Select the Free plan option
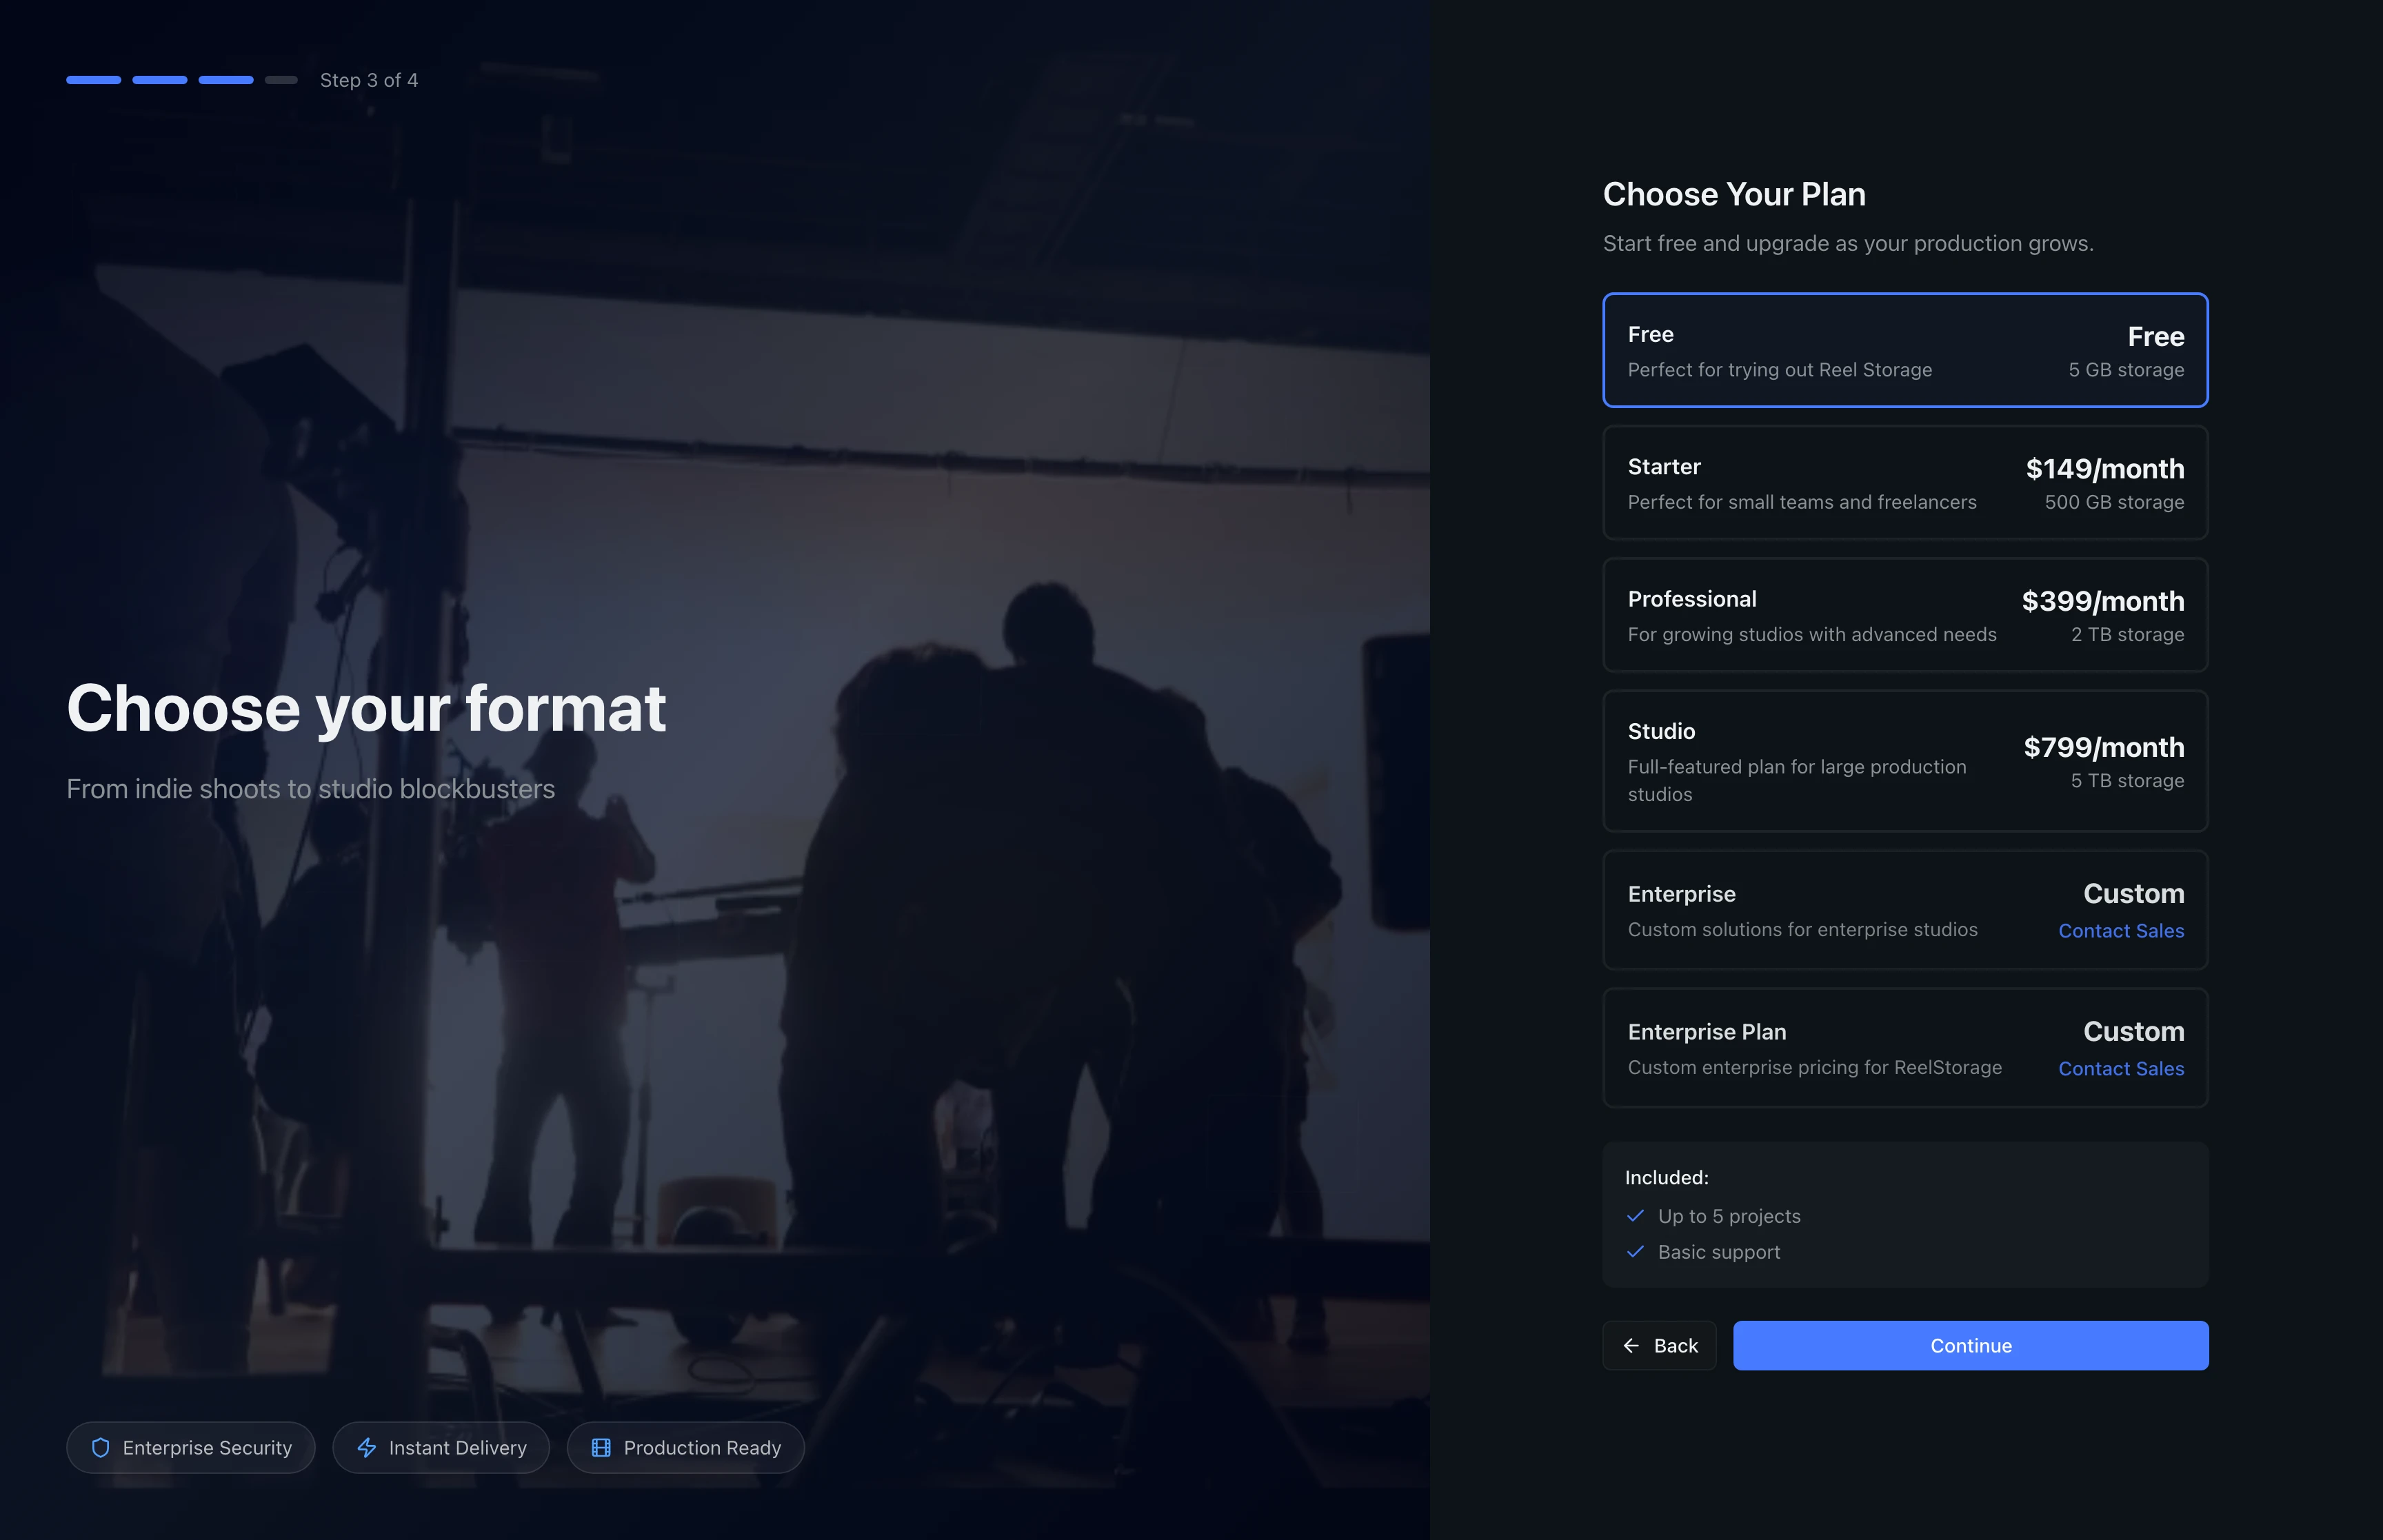Image resolution: width=2383 pixels, height=1540 pixels. click(x=1904, y=350)
